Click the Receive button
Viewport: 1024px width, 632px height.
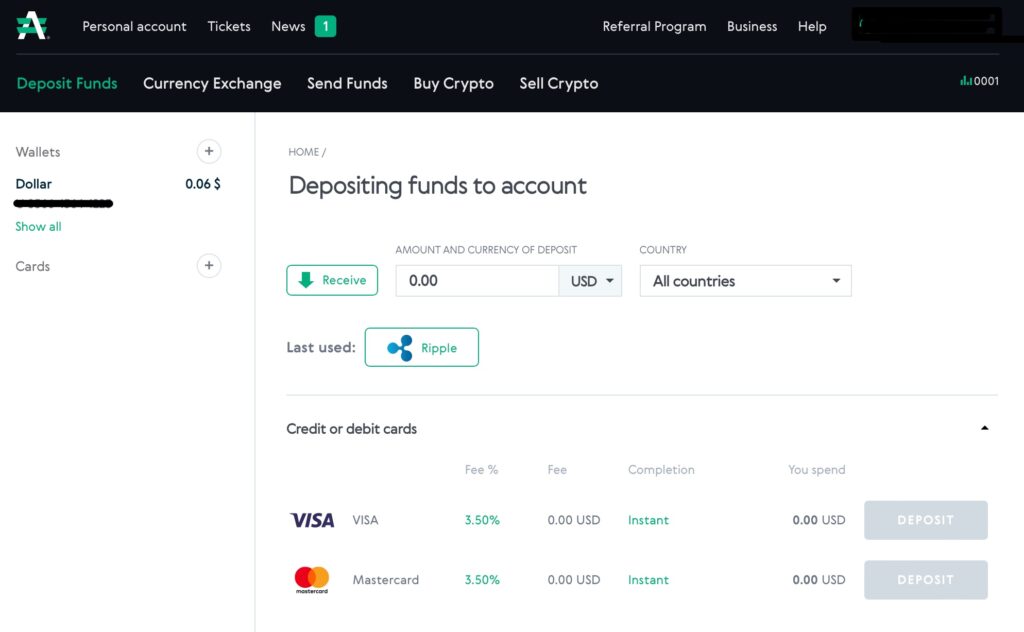332,281
